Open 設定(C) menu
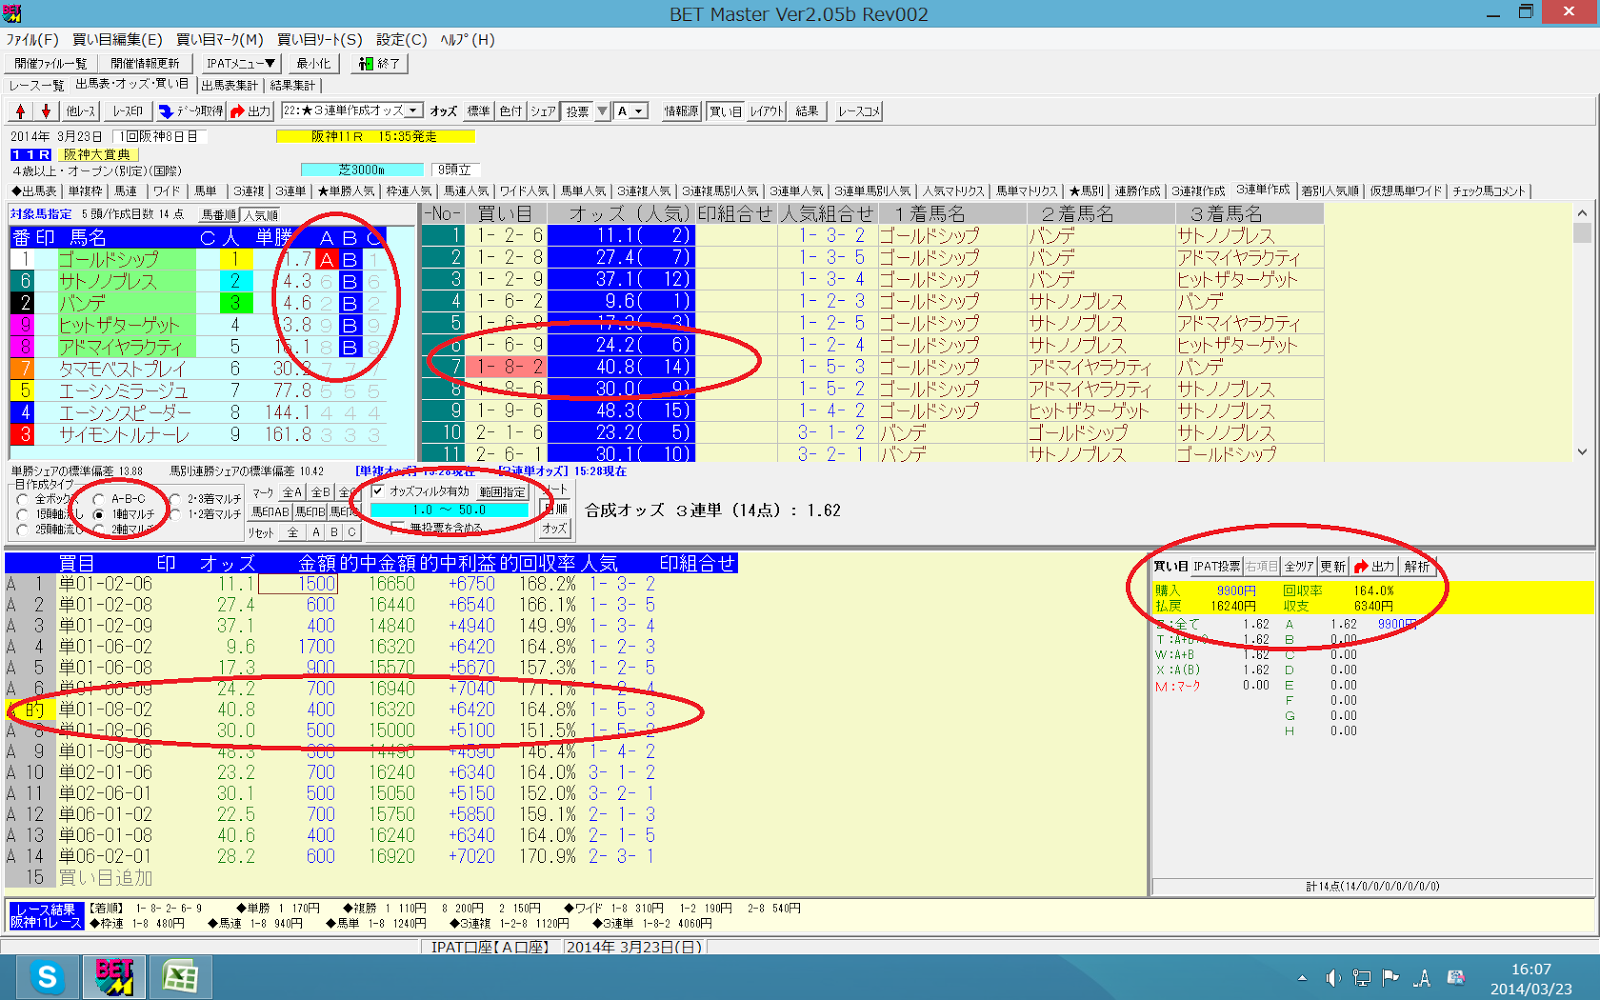 pos(401,39)
